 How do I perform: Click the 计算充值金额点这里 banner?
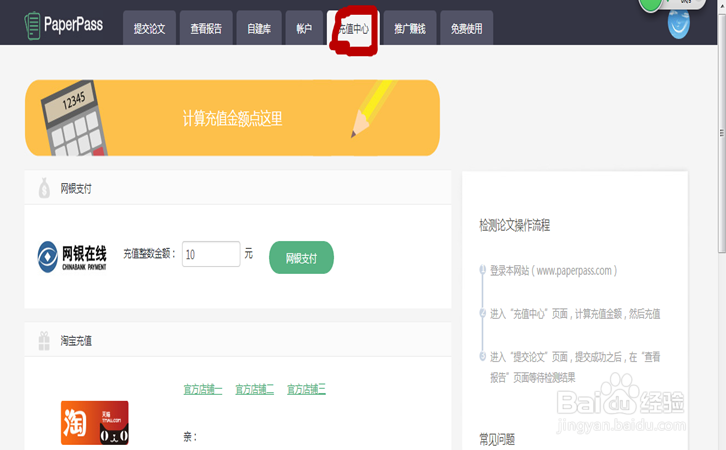coord(232,118)
